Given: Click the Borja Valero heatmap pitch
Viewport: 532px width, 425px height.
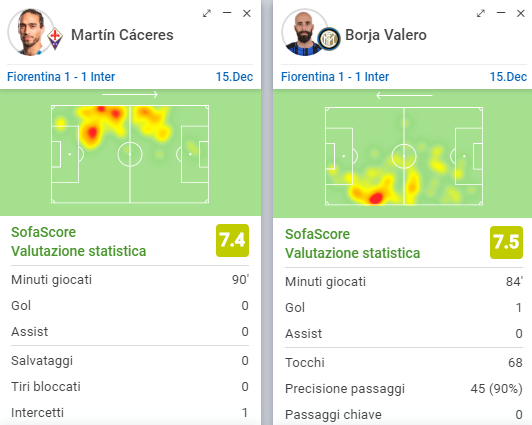Looking at the screenshot, I should [404, 156].
